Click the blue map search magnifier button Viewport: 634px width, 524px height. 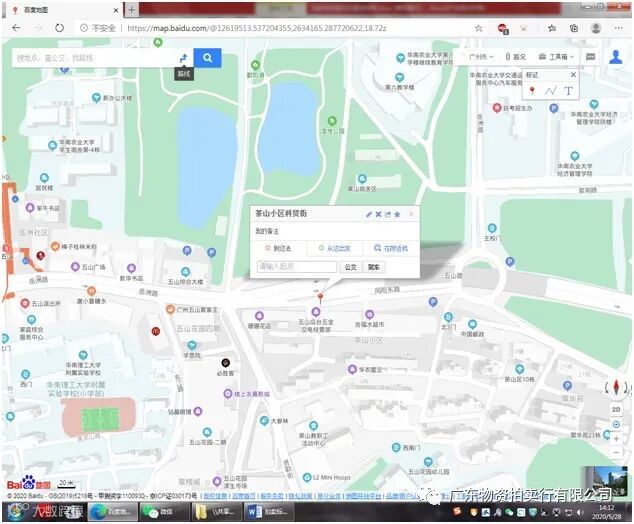click(207, 58)
